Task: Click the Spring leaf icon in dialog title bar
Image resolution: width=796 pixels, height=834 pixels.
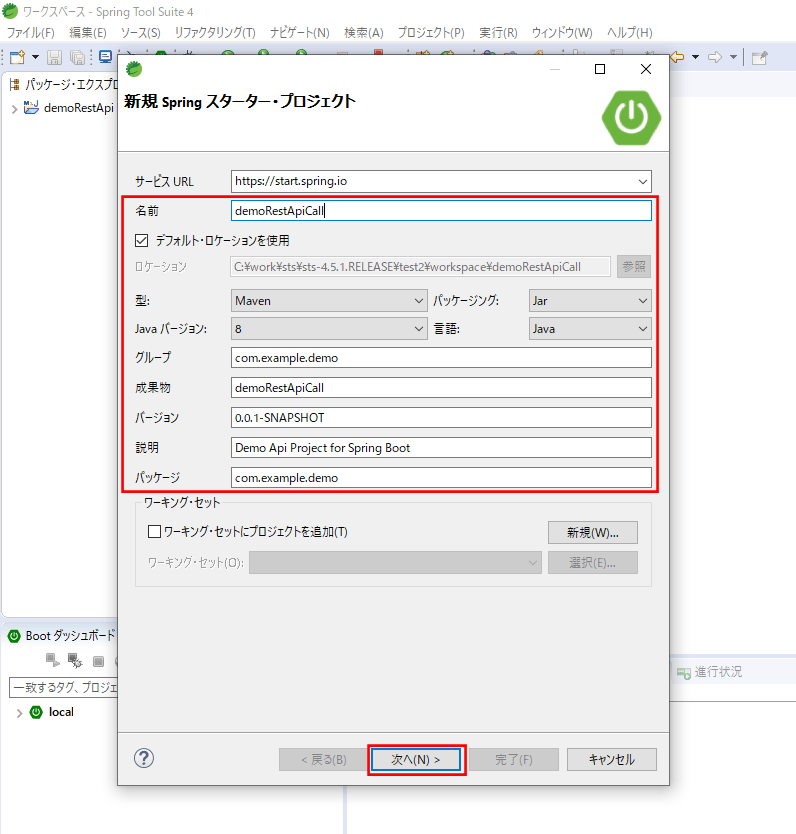Action: (134, 69)
